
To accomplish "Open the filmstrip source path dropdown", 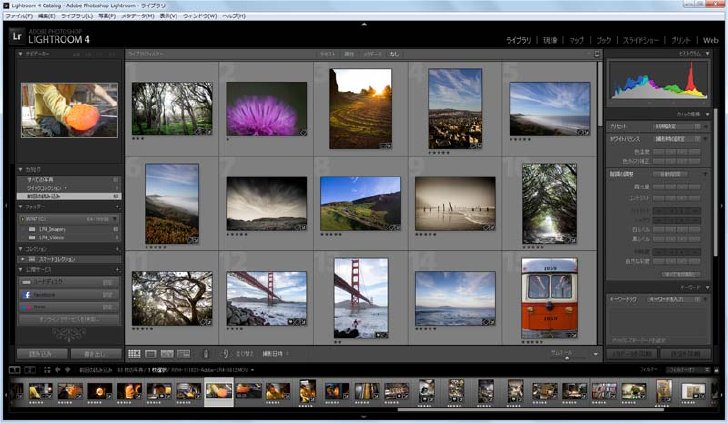I will click(x=252, y=370).
